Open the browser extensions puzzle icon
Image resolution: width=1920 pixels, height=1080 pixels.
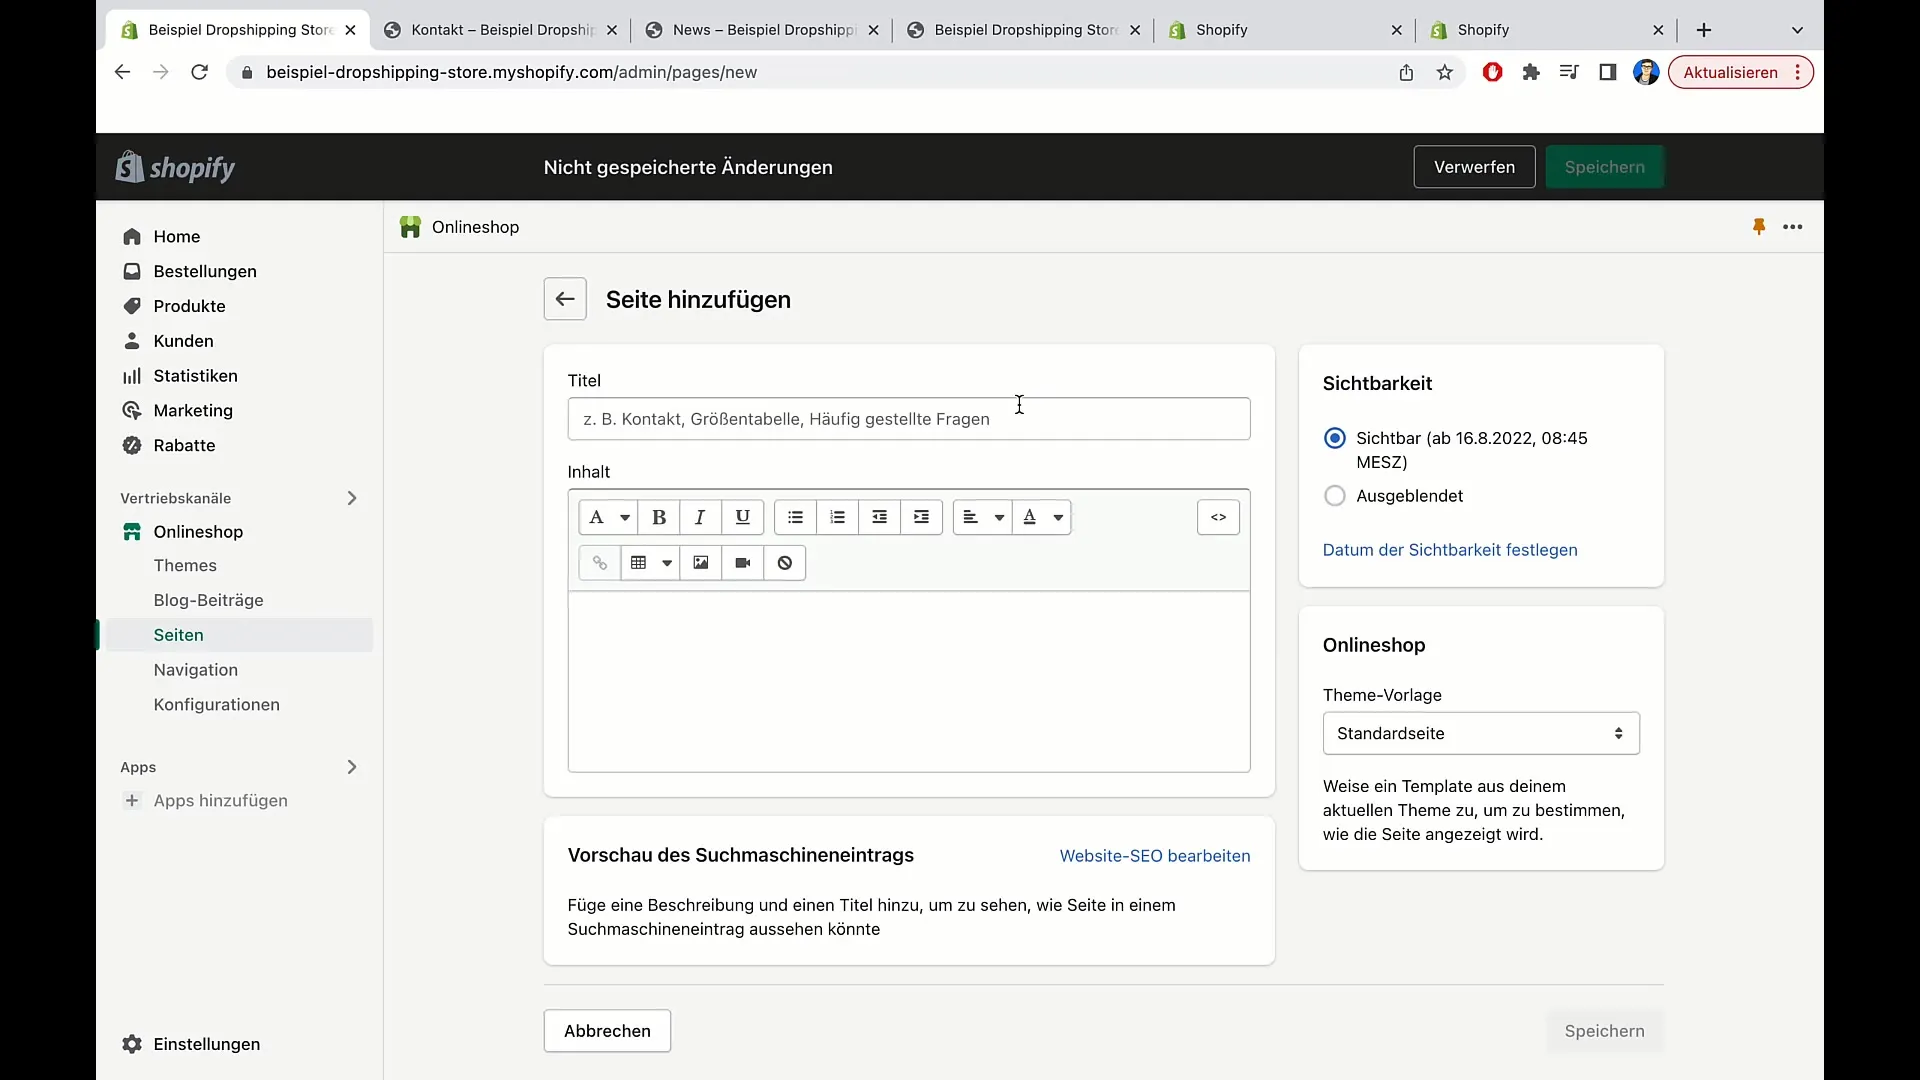(x=1531, y=72)
